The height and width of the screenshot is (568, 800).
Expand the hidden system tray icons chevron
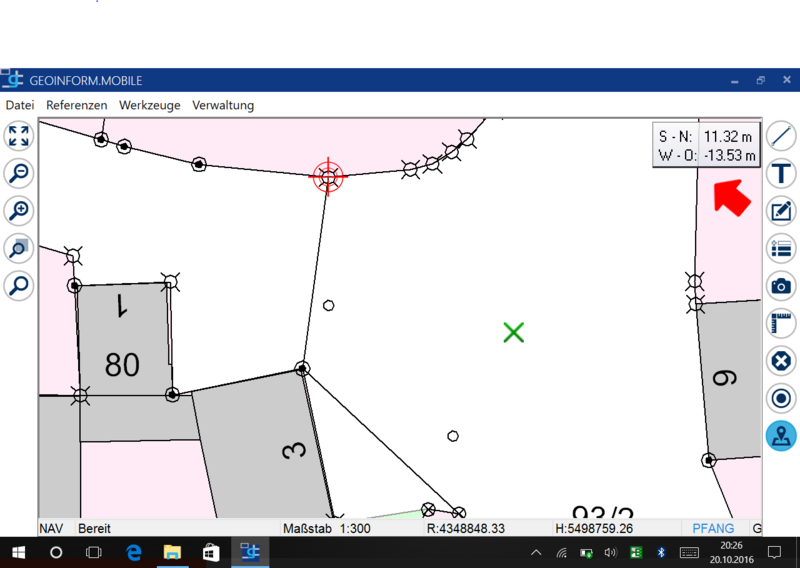tap(536, 552)
